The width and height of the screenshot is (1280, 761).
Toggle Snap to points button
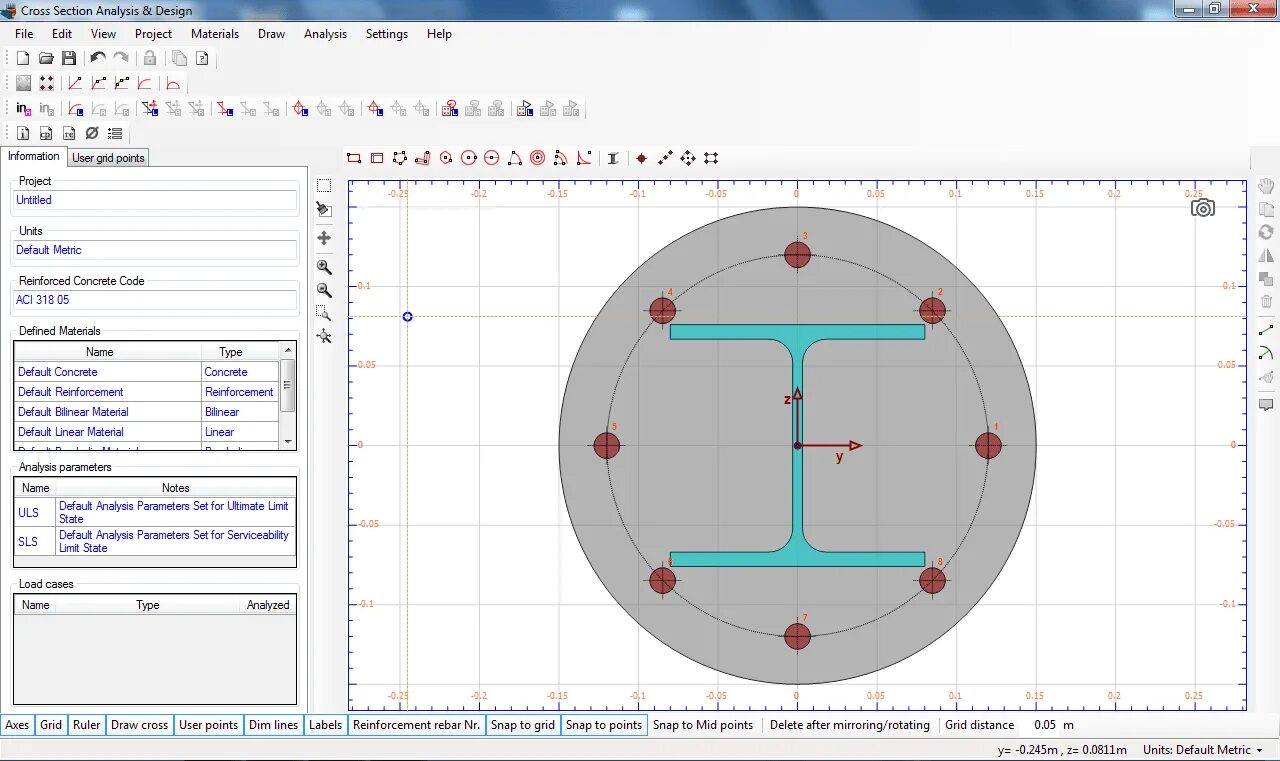[x=604, y=725]
